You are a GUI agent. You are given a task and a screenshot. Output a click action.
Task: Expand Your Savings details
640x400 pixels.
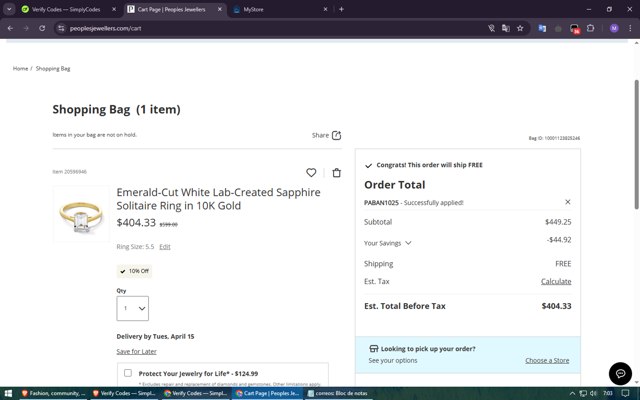click(387, 243)
